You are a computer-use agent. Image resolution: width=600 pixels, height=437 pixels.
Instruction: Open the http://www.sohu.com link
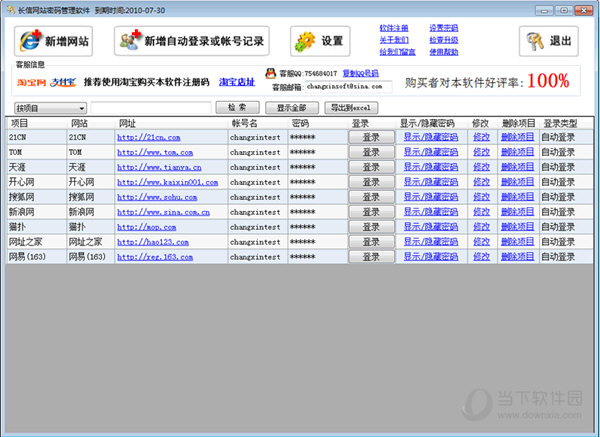pos(157,197)
